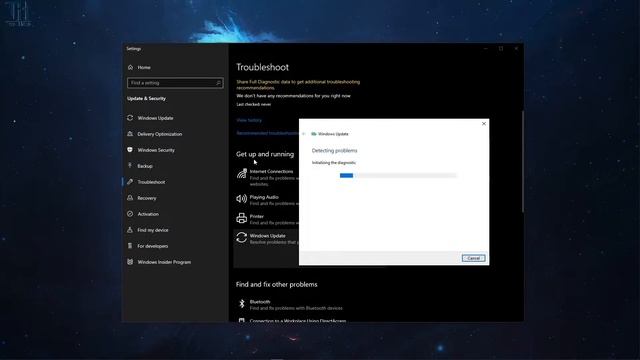Click the Playing Audio speaker icon
The width and height of the screenshot is (640, 360).
click(x=242, y=199)
